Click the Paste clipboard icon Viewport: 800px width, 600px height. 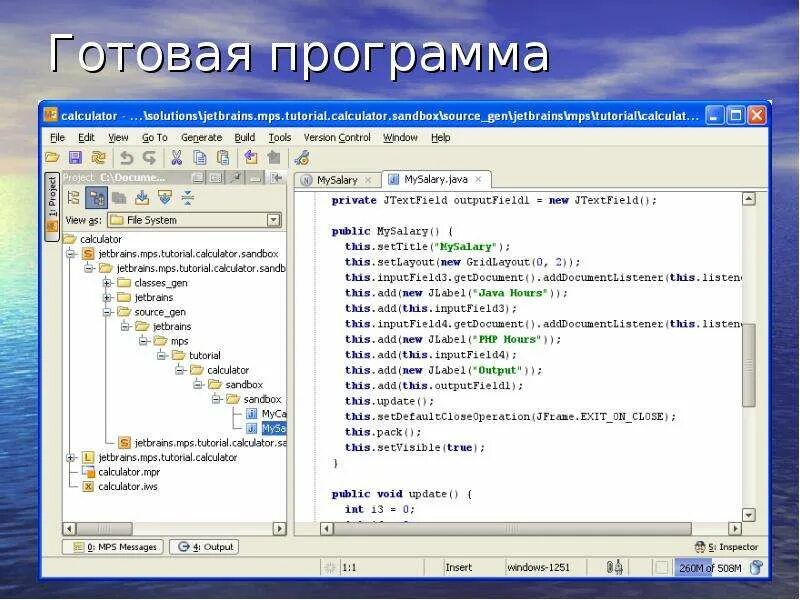pyautogui.click(x=223, y=158)
